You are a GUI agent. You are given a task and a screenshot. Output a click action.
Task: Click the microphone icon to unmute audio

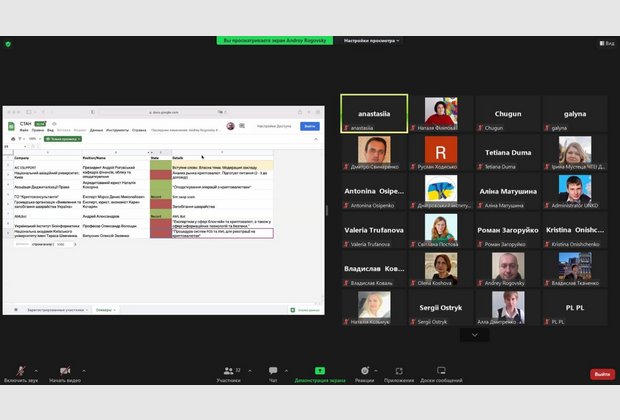(x=20, y=370)
